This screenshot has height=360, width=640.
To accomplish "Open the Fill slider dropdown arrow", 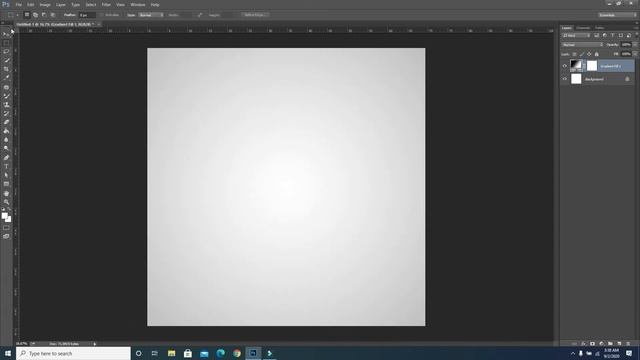I will click(x=635, y=54).
